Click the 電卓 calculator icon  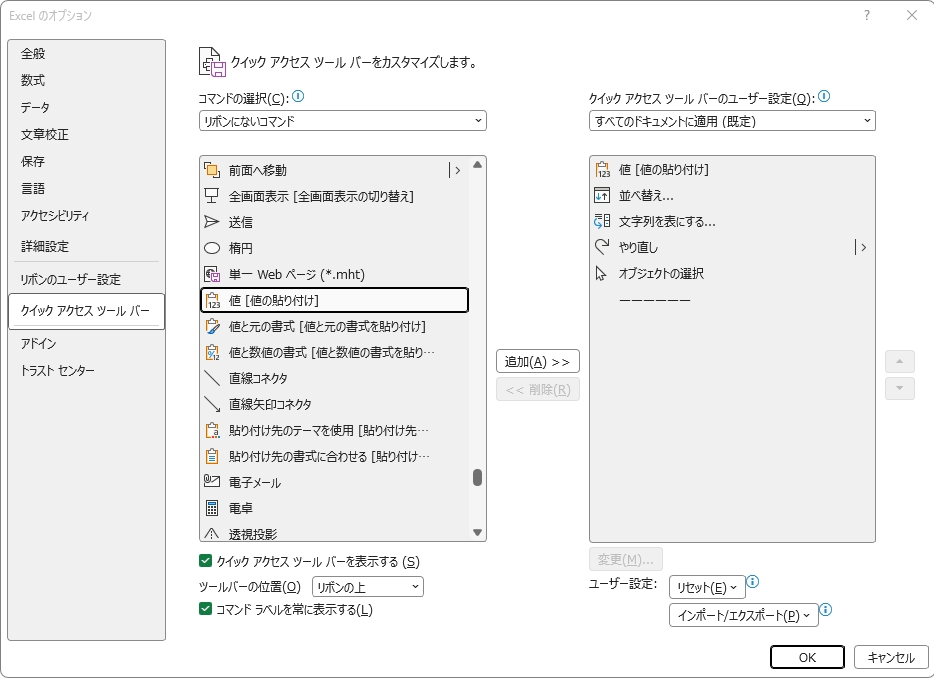click(211, 508)
